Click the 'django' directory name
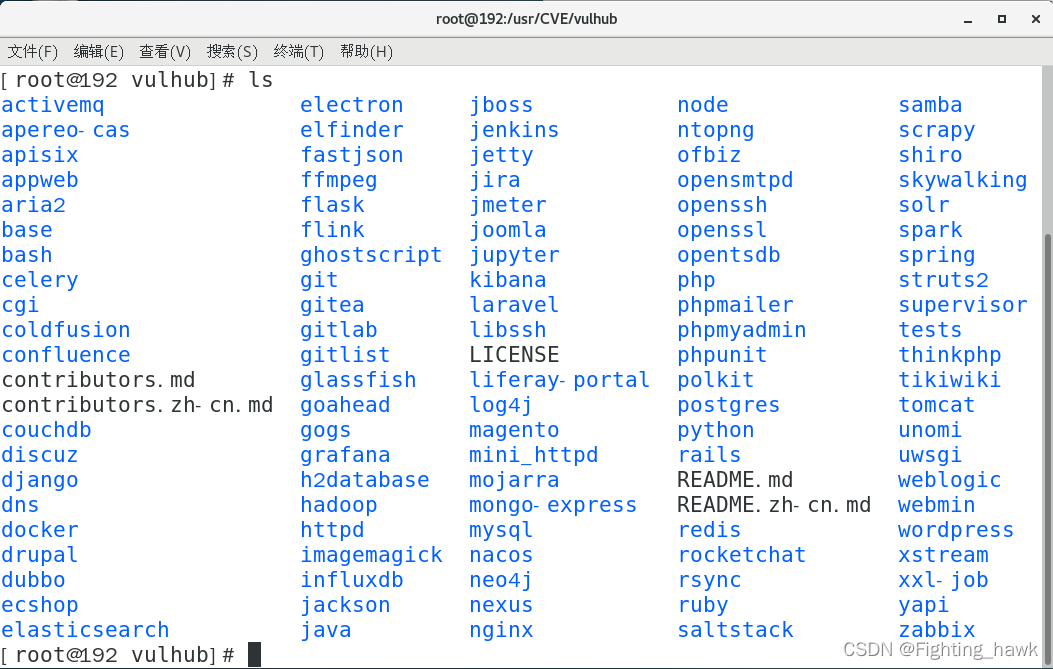Screen dimensions: 1053x669 [40, 480]
